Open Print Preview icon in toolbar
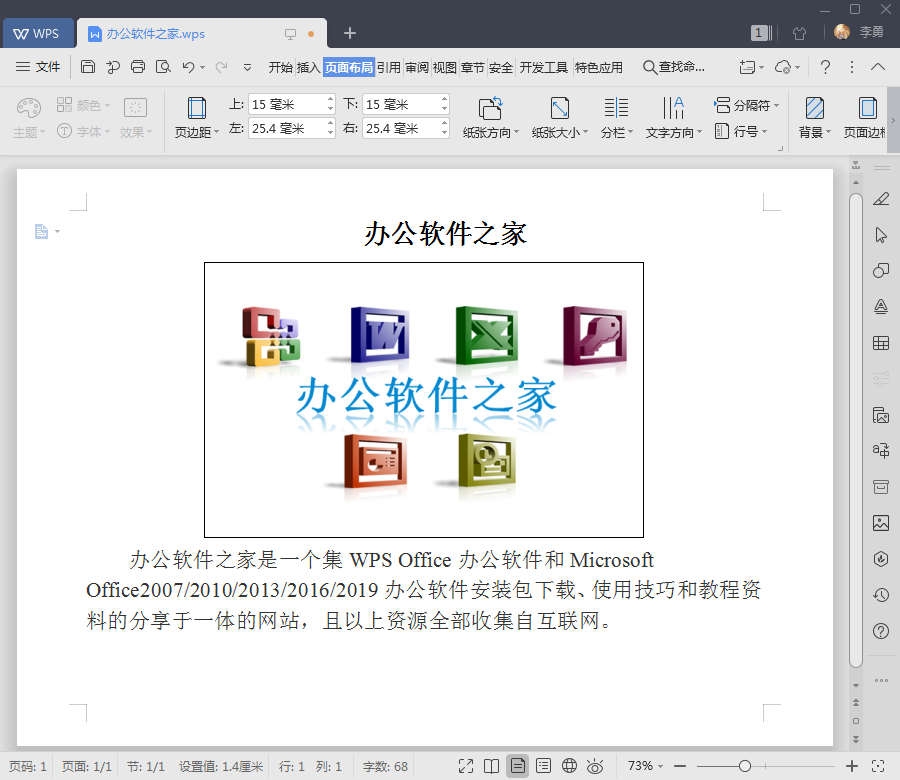Image resolution: width=900 pixels, height=780 pixels. pyautogui.click(x=163, y=67)
